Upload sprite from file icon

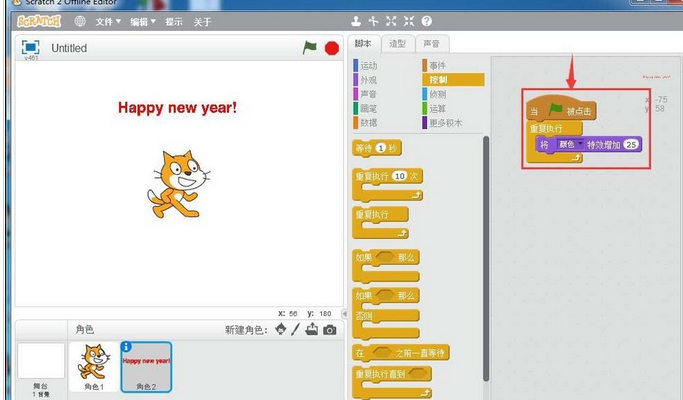(312, 330)
